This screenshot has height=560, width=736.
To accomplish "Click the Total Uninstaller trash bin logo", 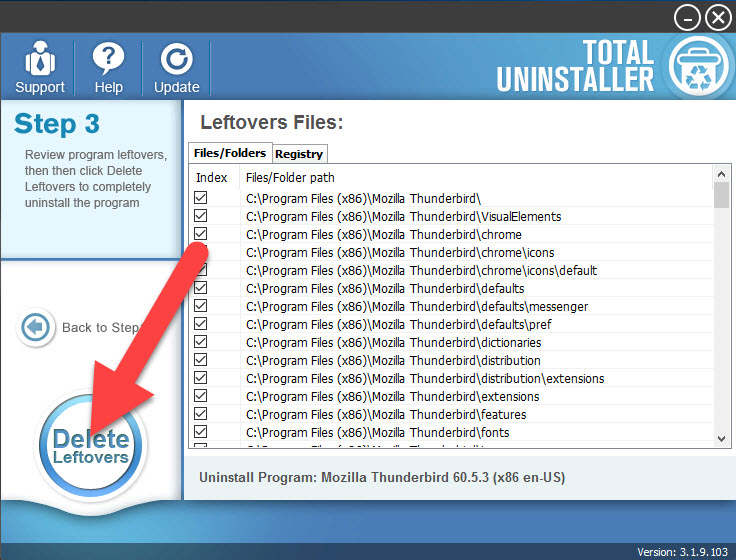I will (698, 67).
